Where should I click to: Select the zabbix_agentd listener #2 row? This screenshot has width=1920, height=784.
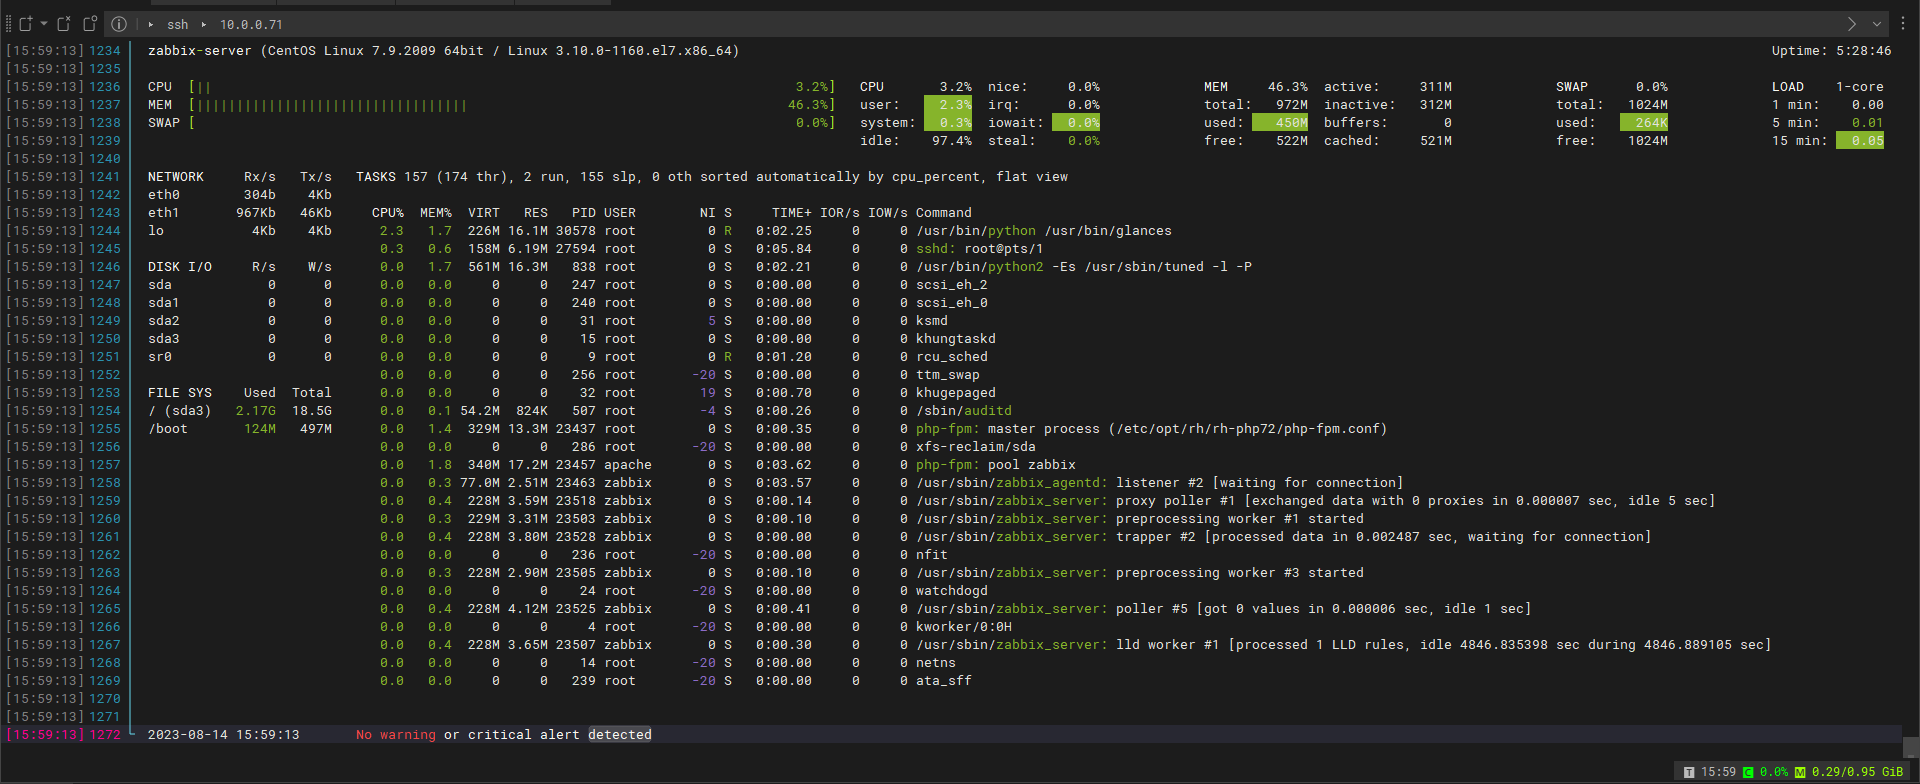click(892, 483)
